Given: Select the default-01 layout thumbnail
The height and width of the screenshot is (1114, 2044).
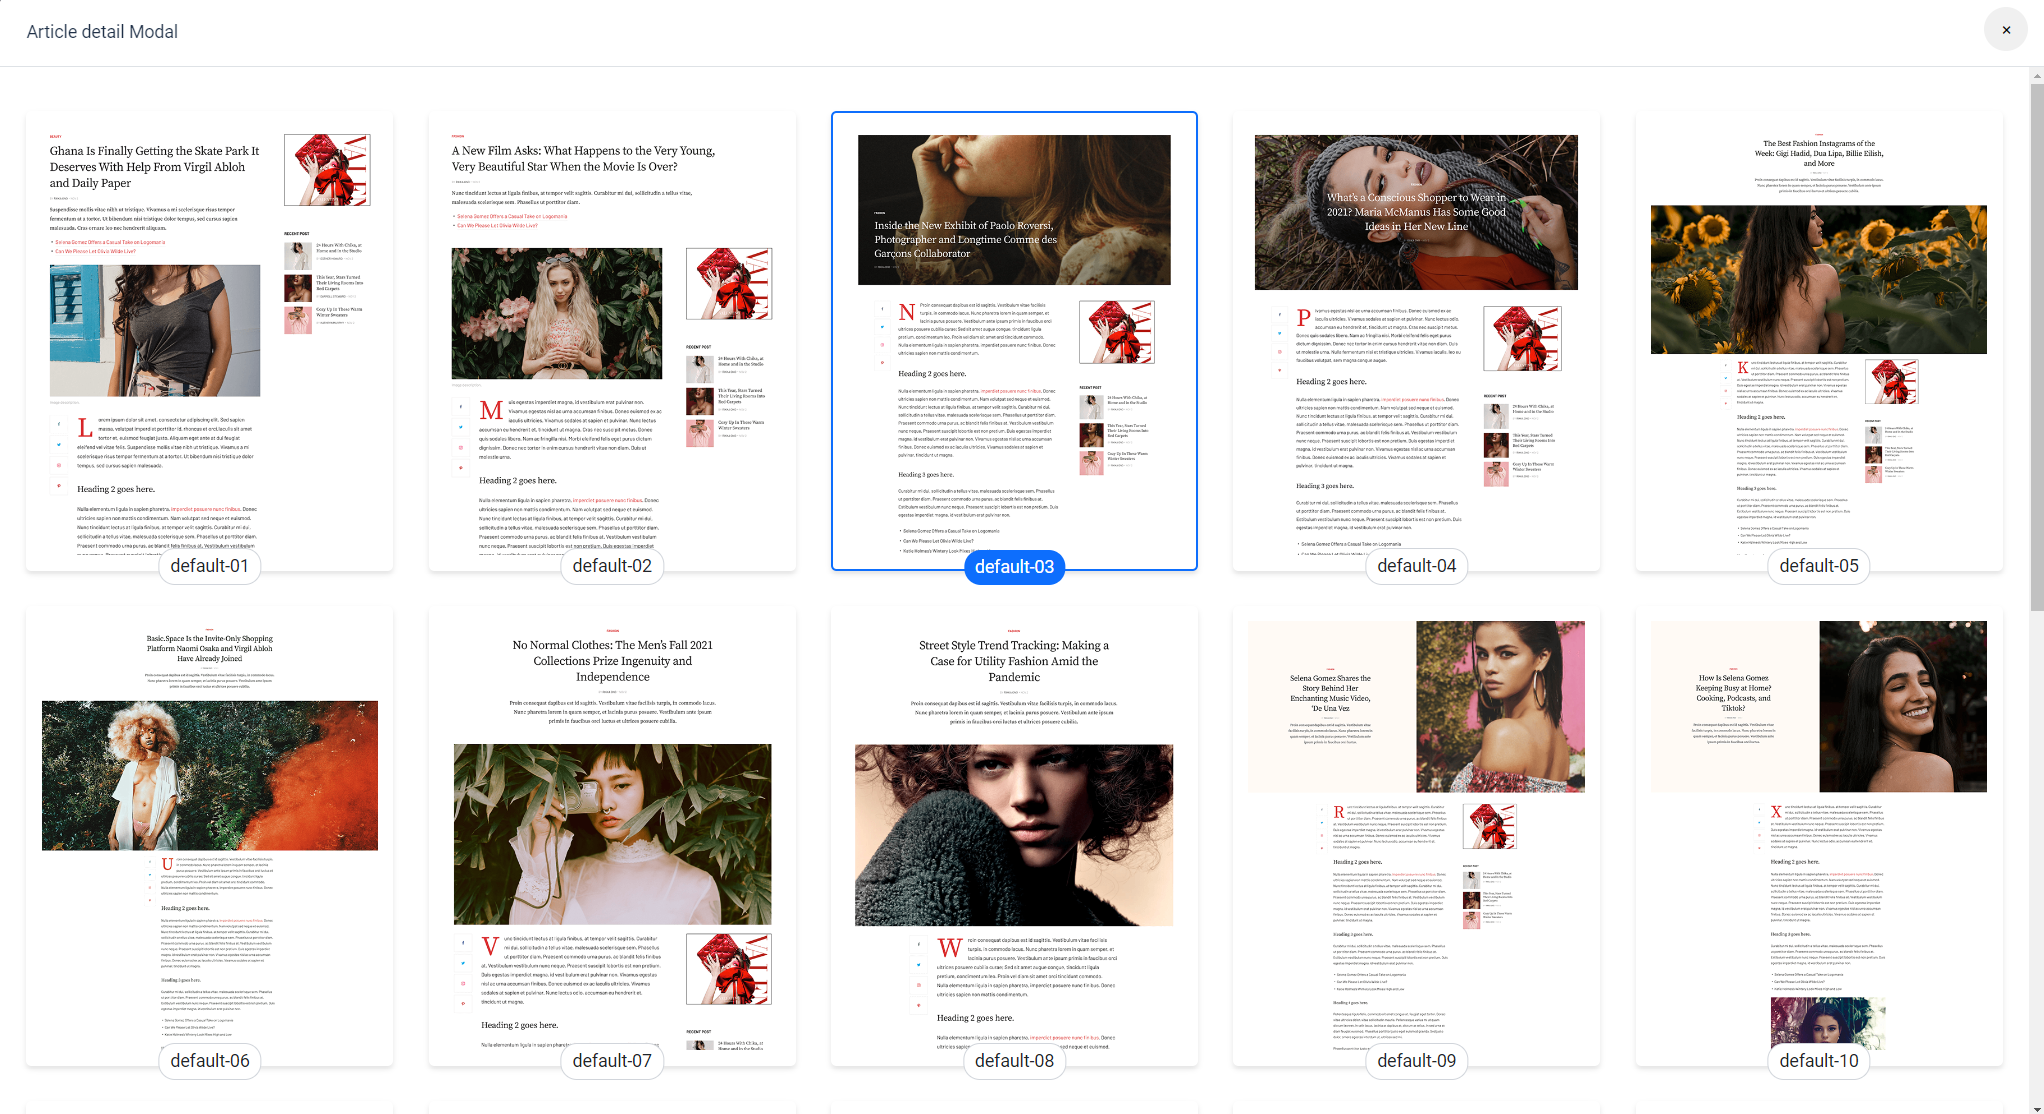Looking at the screenshot, I should coord(209,340).
